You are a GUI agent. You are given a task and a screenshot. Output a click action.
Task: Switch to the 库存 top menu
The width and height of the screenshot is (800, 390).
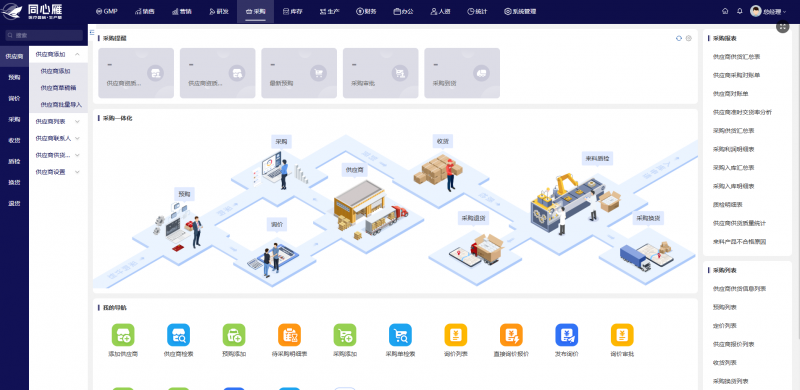(292, 11)
